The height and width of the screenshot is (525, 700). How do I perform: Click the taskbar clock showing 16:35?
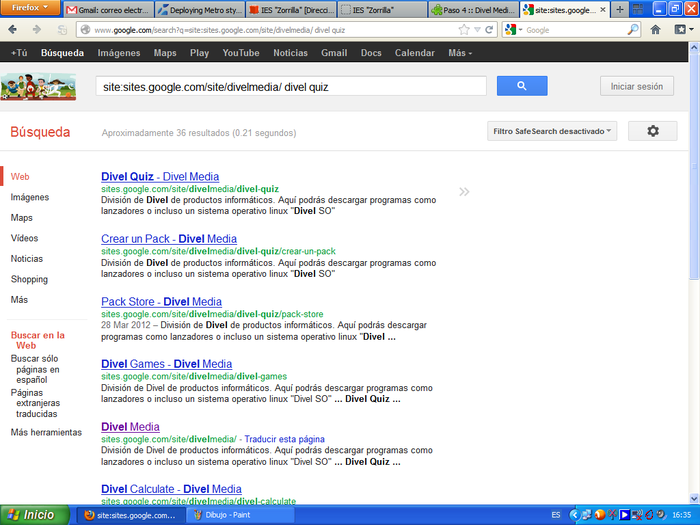681,515
